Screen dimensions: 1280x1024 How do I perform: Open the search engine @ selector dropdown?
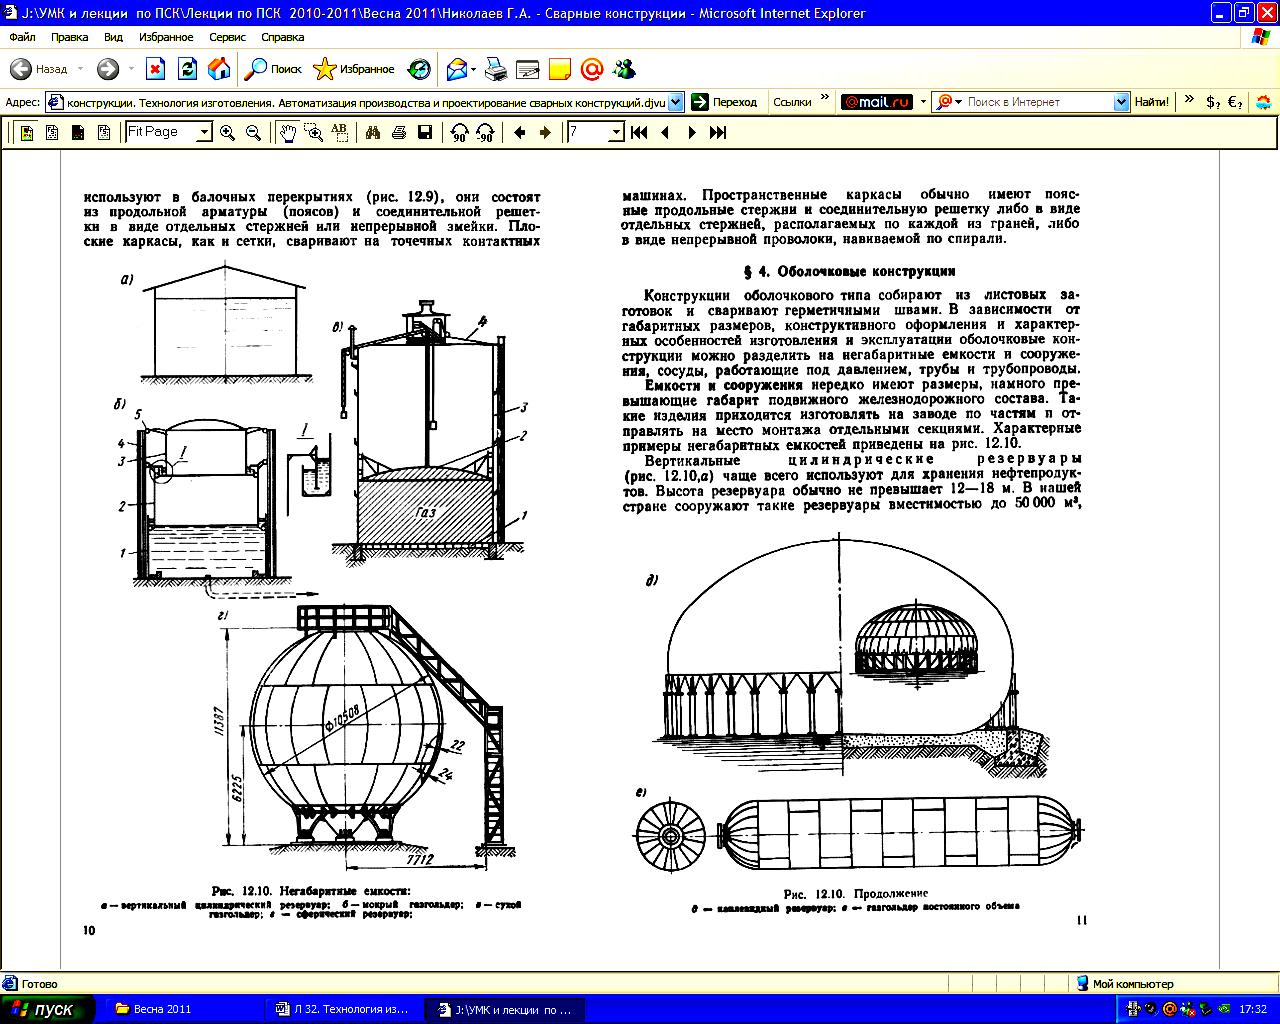pyautogui.click(x=948, y=102)
